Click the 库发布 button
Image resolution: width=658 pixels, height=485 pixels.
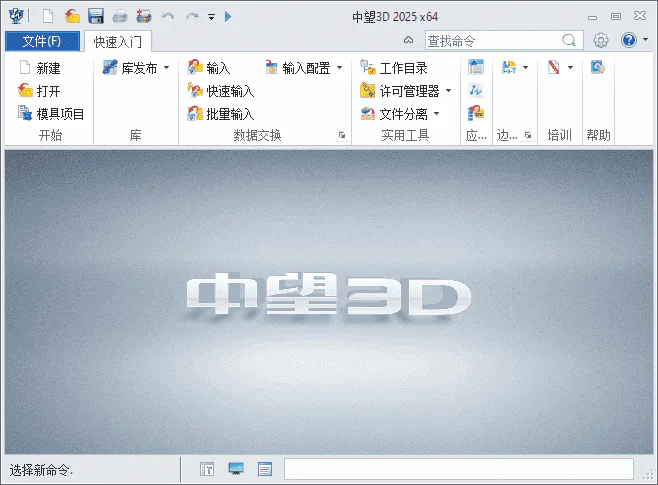click(x=130, y=68)
